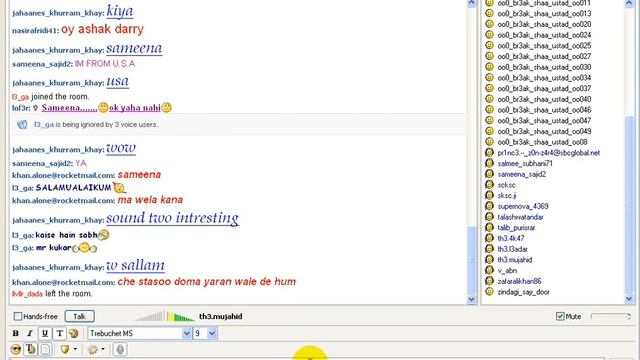Click avatar icon beside salmee_subhani71

(x=489, y=163)
